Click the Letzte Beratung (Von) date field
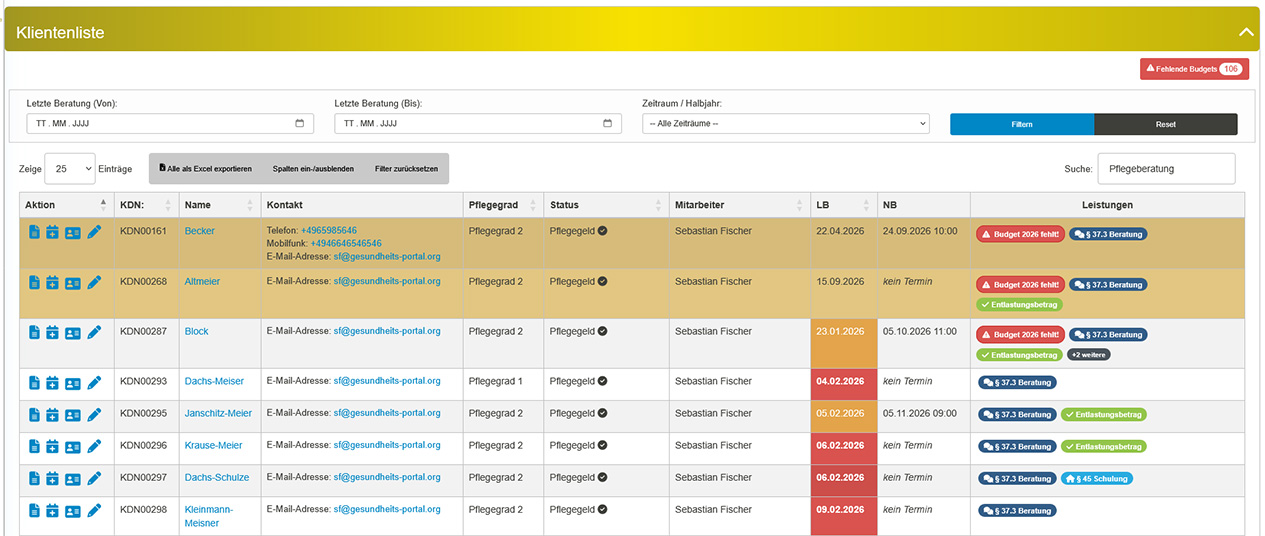The width and height of the screenshot is (1265, 536). click(170, 124)
